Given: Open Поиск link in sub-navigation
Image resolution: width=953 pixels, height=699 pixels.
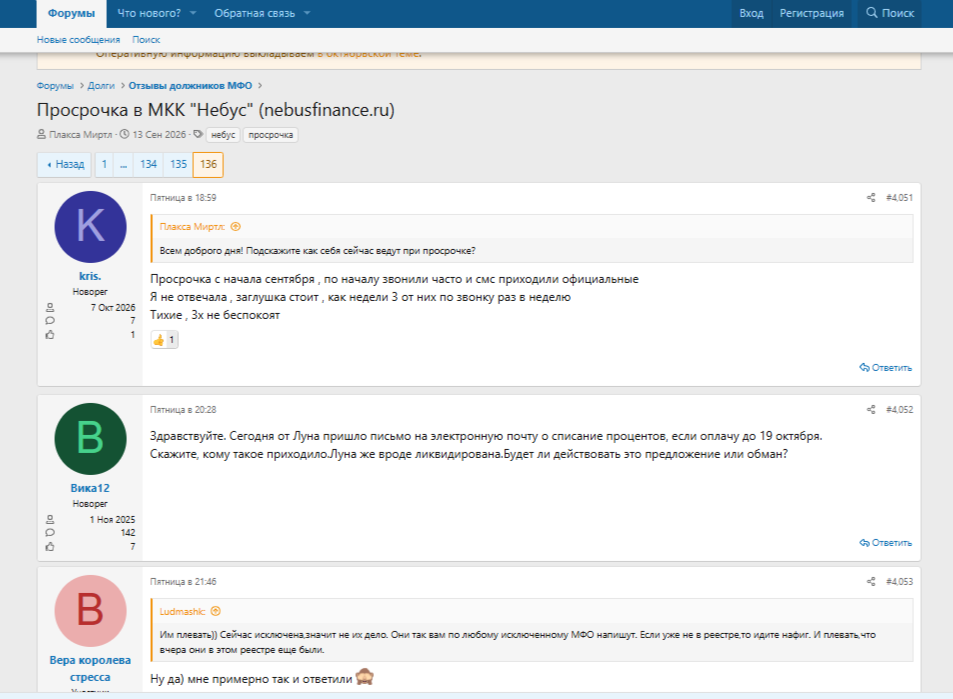Looking at the screenshot, I should pos(146,40).
